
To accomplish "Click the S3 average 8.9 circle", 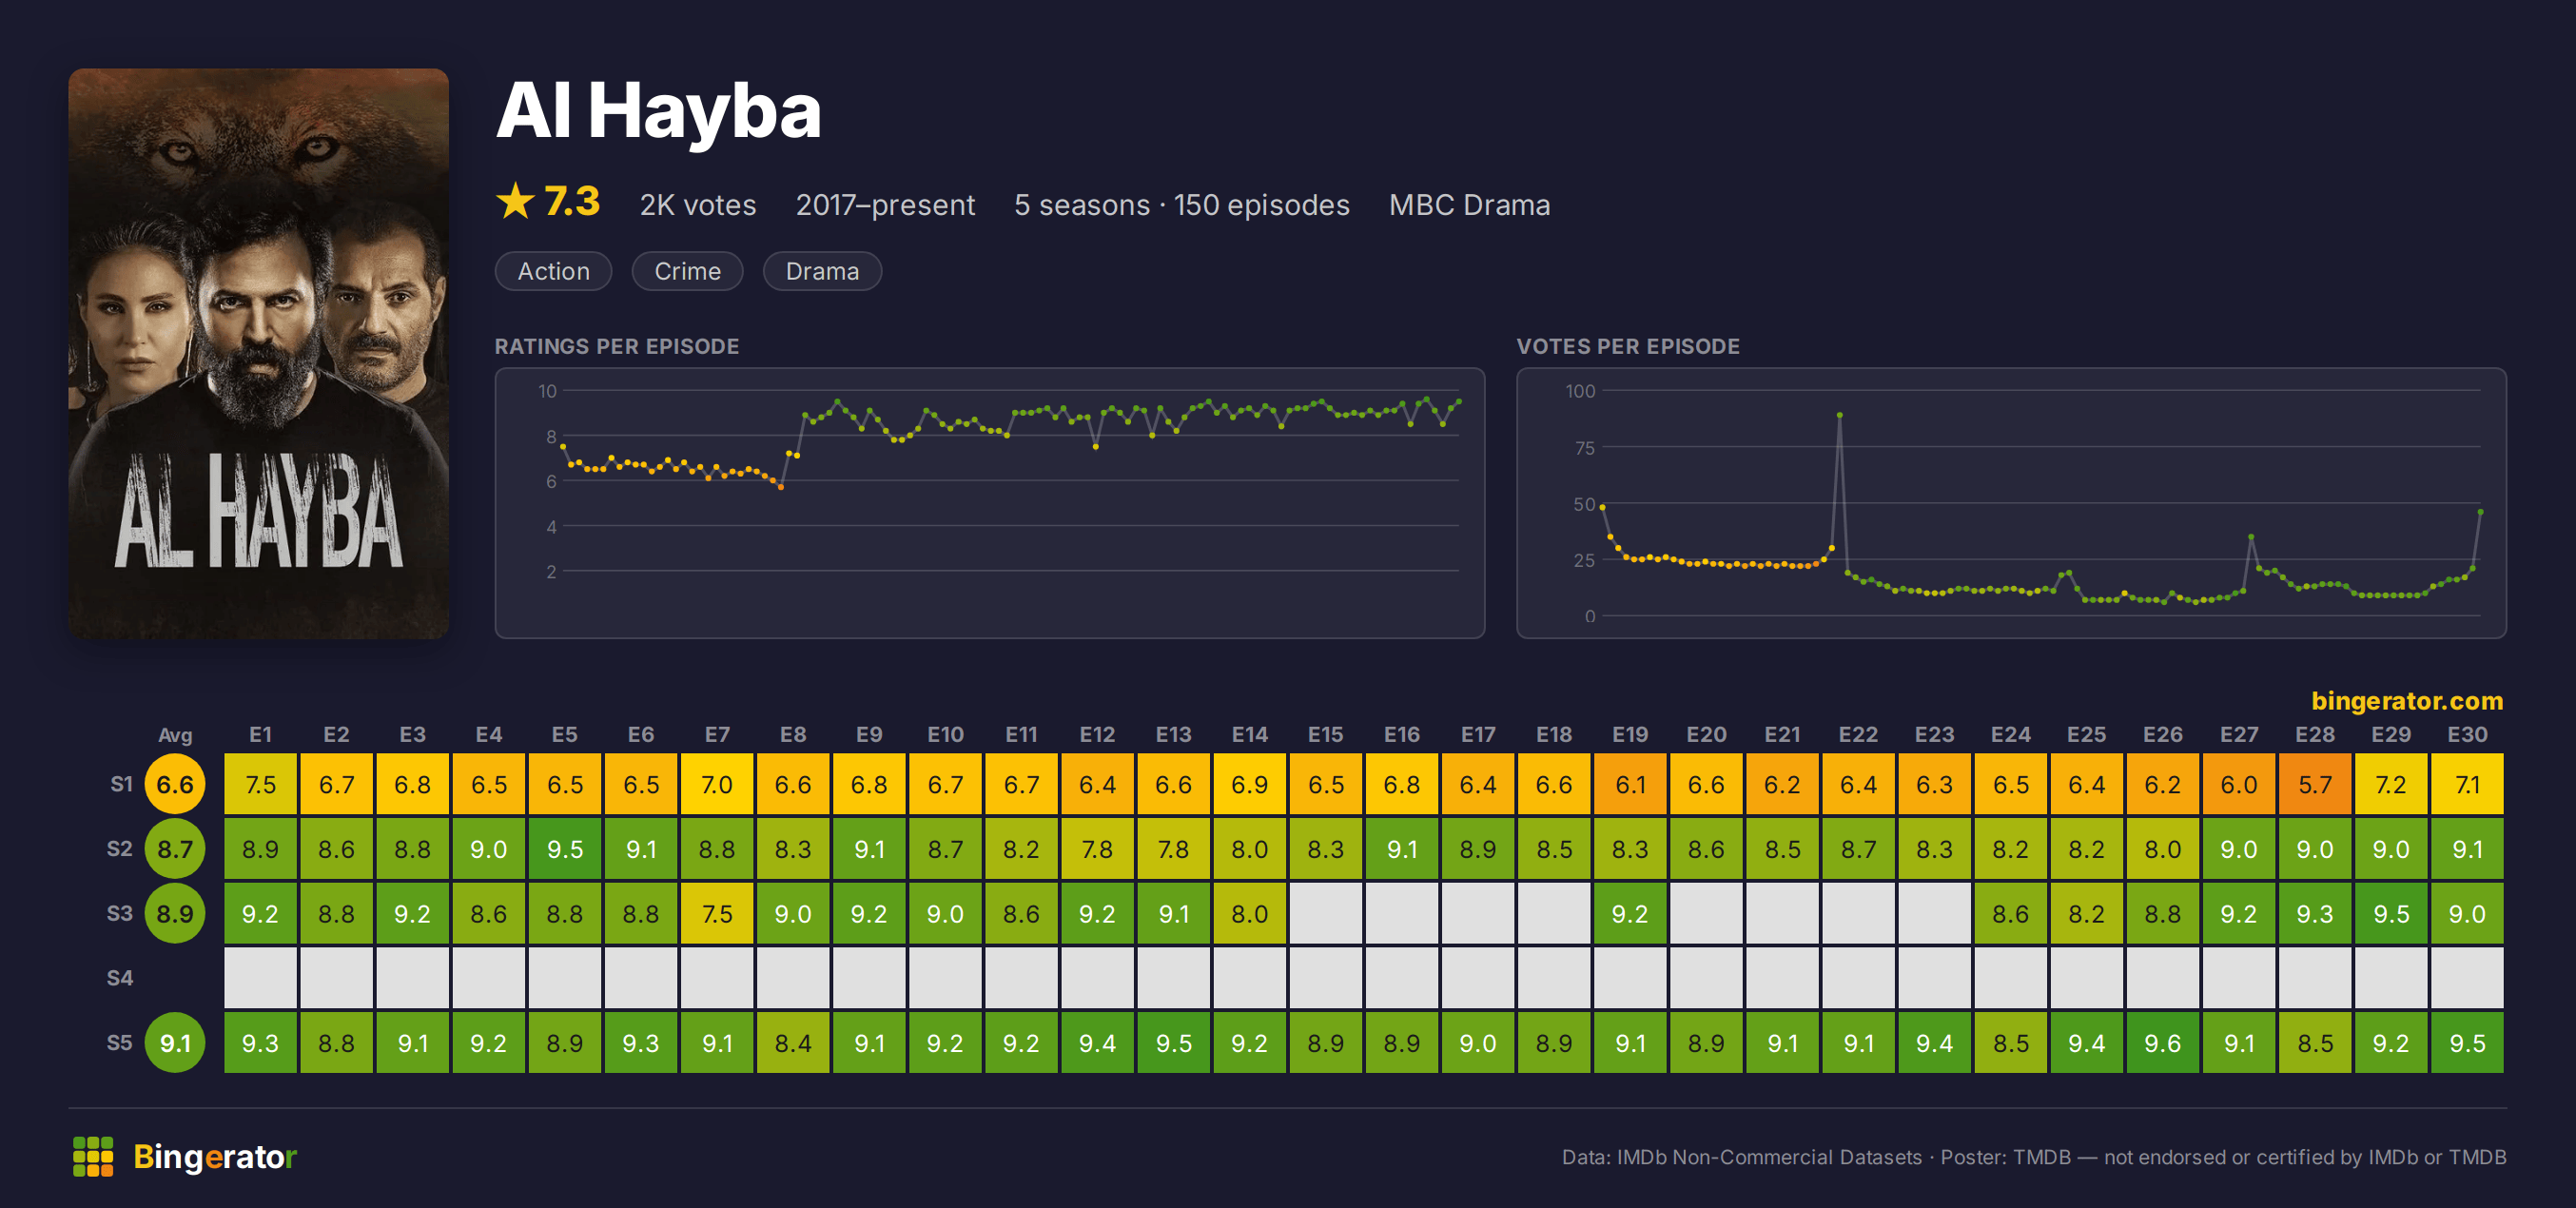I will point(175,913).
